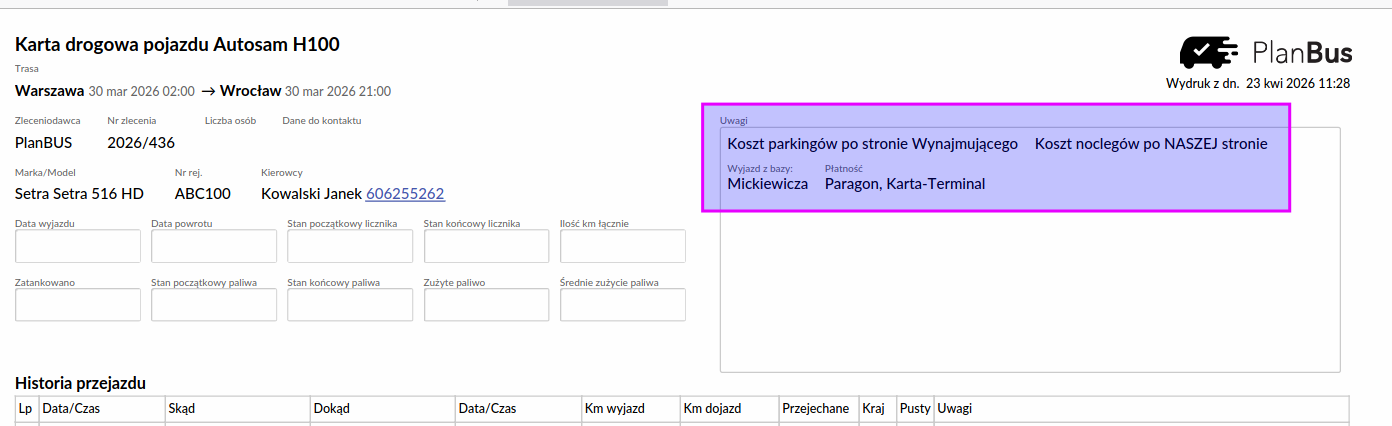This screenshot has width=1392, height=426.
Task: Click the PlanBus bus logo icon
Action: coord(1211,52)
